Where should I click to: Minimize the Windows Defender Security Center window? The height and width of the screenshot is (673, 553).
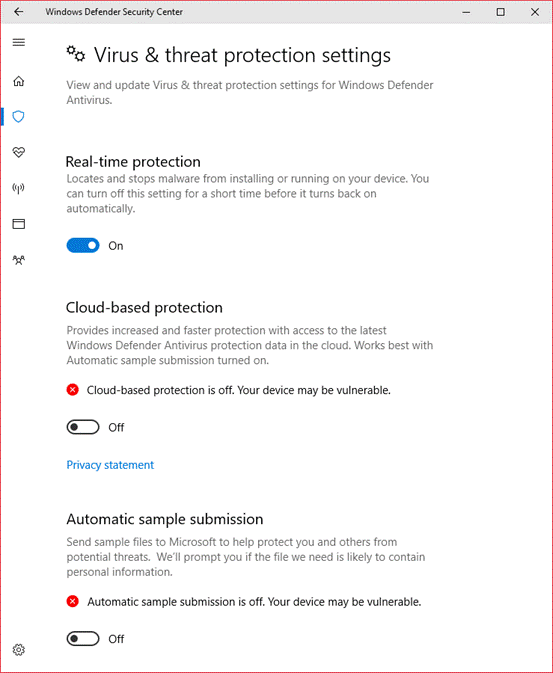point(466,12)
